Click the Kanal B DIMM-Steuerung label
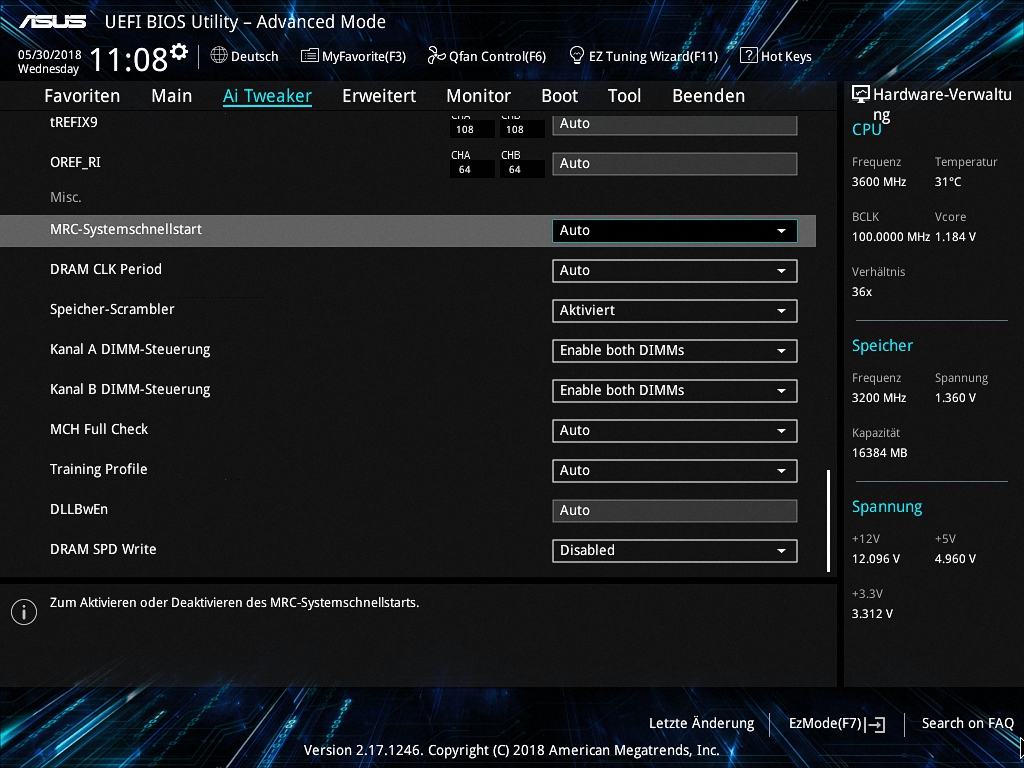Screen dimensions: 1024x768 coord(130,389)
